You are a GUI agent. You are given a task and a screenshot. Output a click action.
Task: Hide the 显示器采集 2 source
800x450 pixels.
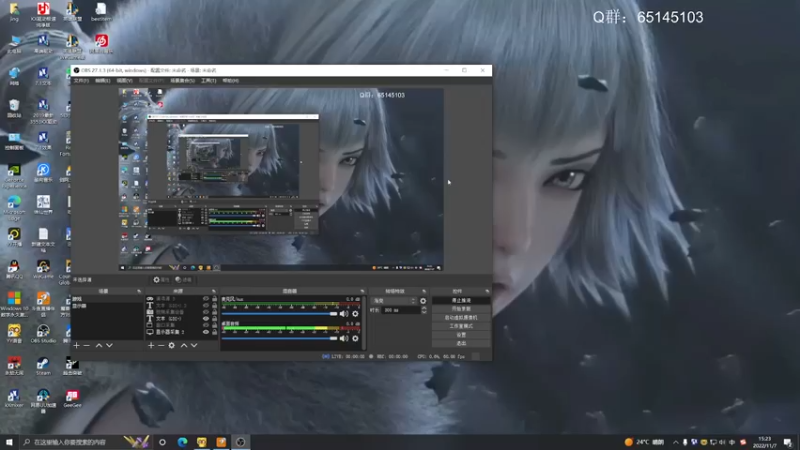[x=206, y=332]
